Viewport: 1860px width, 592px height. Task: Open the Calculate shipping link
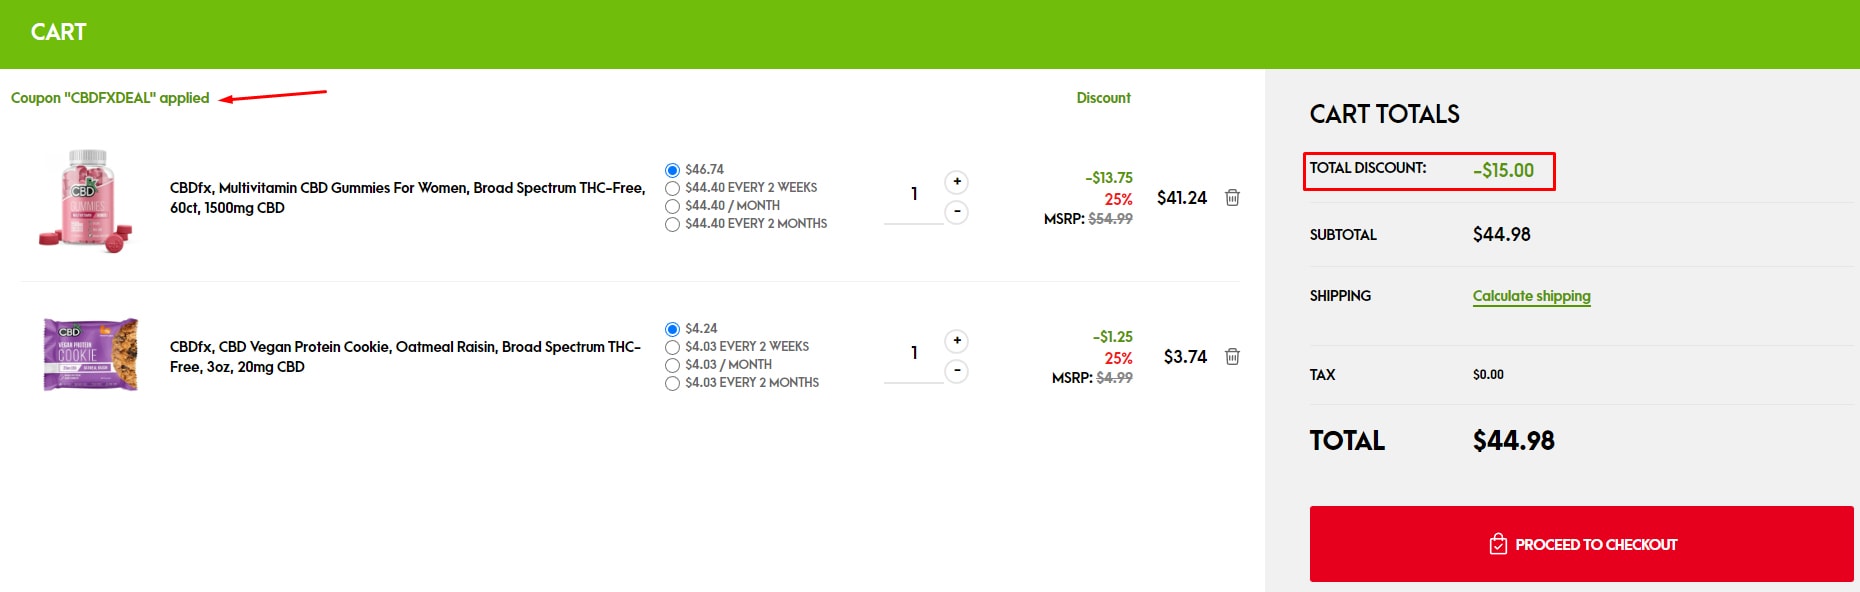point(1531,296)
